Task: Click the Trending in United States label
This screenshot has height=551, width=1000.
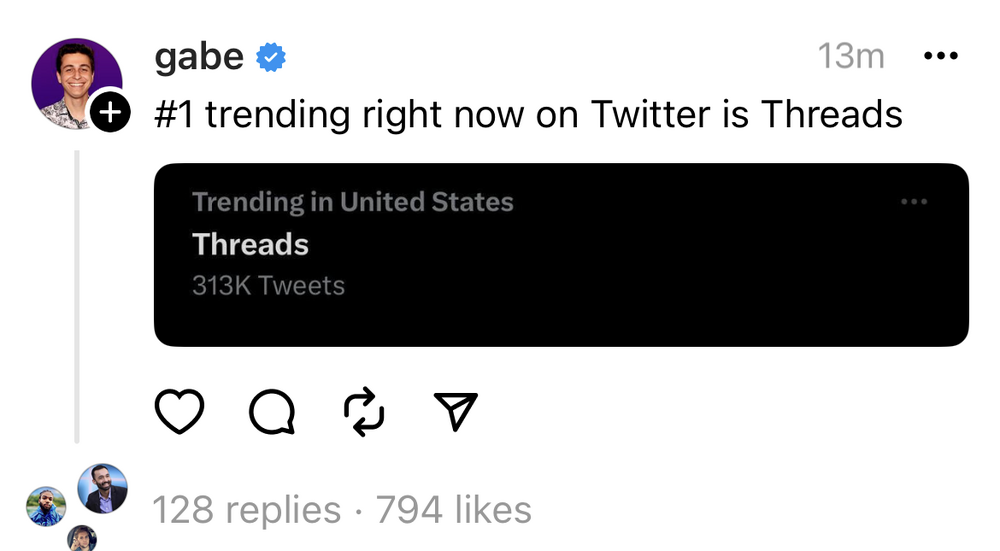Action: coord(352,202)
